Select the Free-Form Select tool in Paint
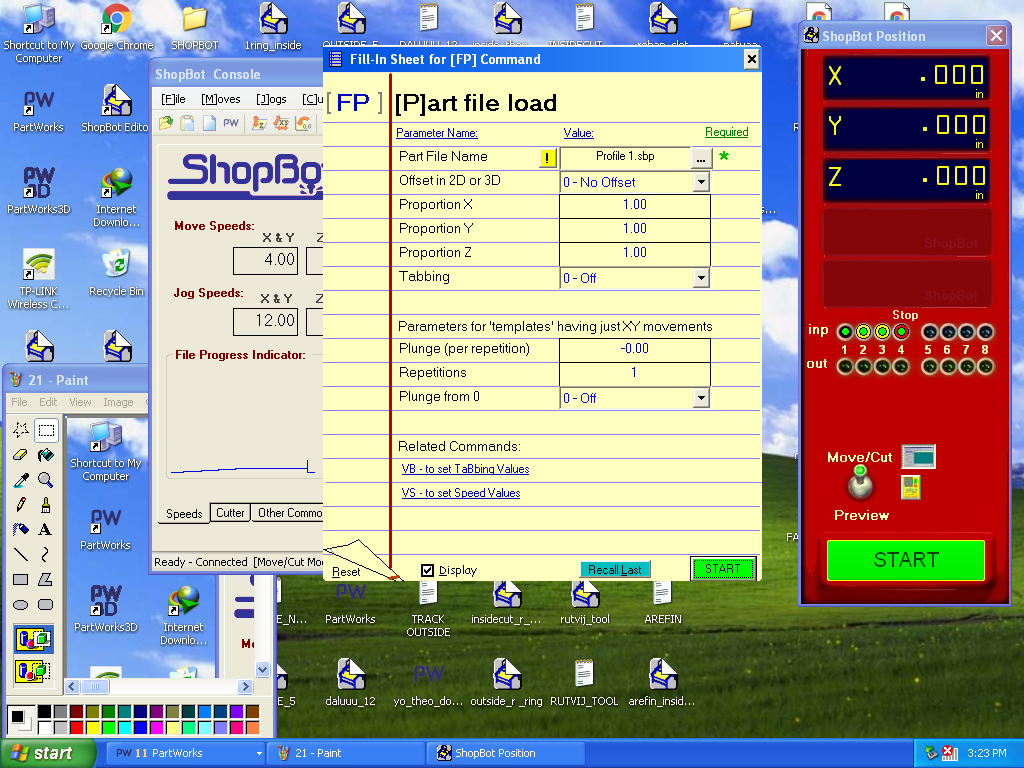 (21, 430)
